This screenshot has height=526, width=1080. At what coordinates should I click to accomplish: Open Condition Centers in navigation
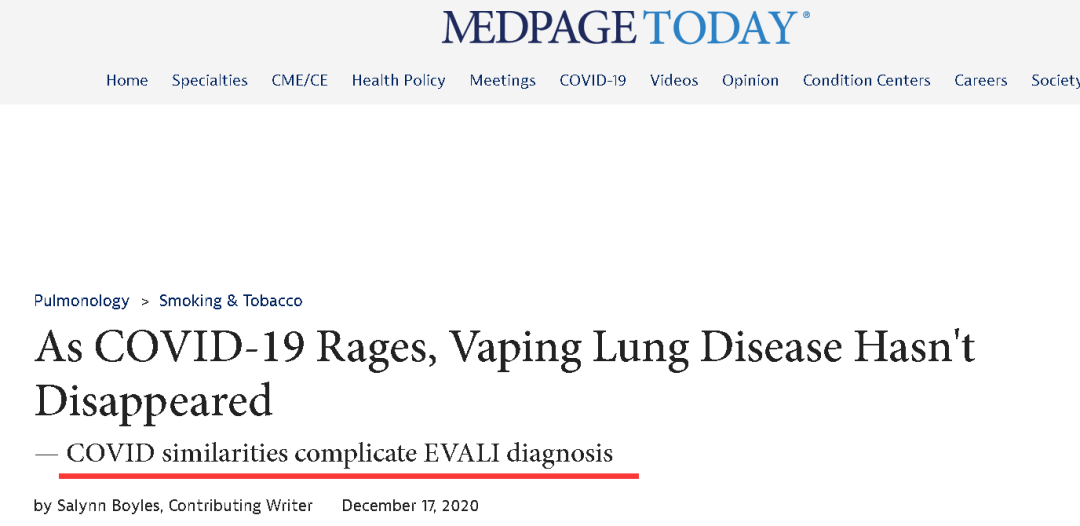pyautogui.click(x=866, y=81)
